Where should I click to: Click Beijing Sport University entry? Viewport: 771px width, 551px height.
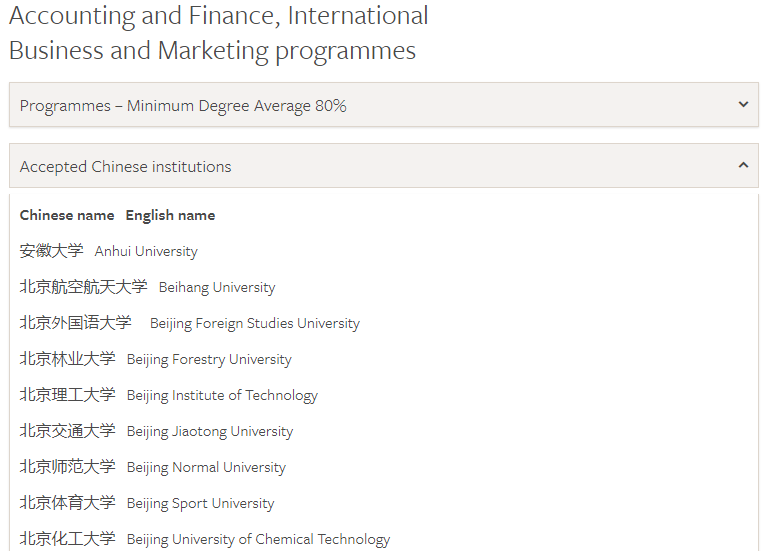tap(200, 503)
